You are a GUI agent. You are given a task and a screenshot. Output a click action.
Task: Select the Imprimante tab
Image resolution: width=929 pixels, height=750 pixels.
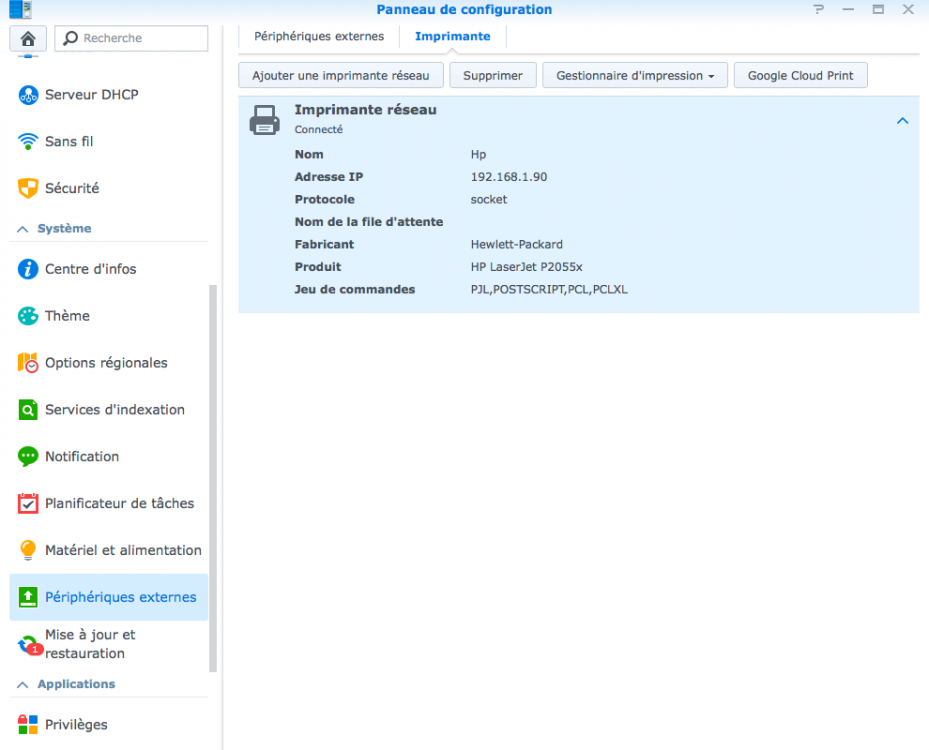[453, 36]
